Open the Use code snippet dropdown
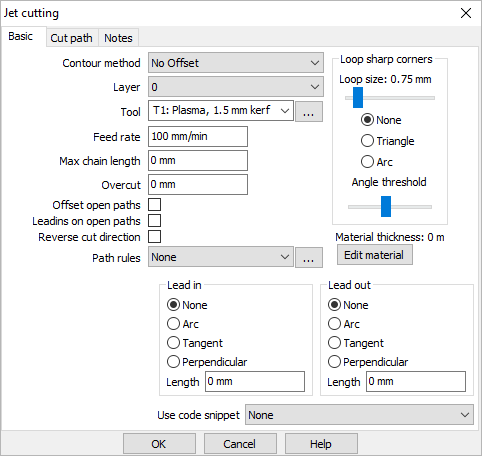482x456 pixels. pos(359,415)
